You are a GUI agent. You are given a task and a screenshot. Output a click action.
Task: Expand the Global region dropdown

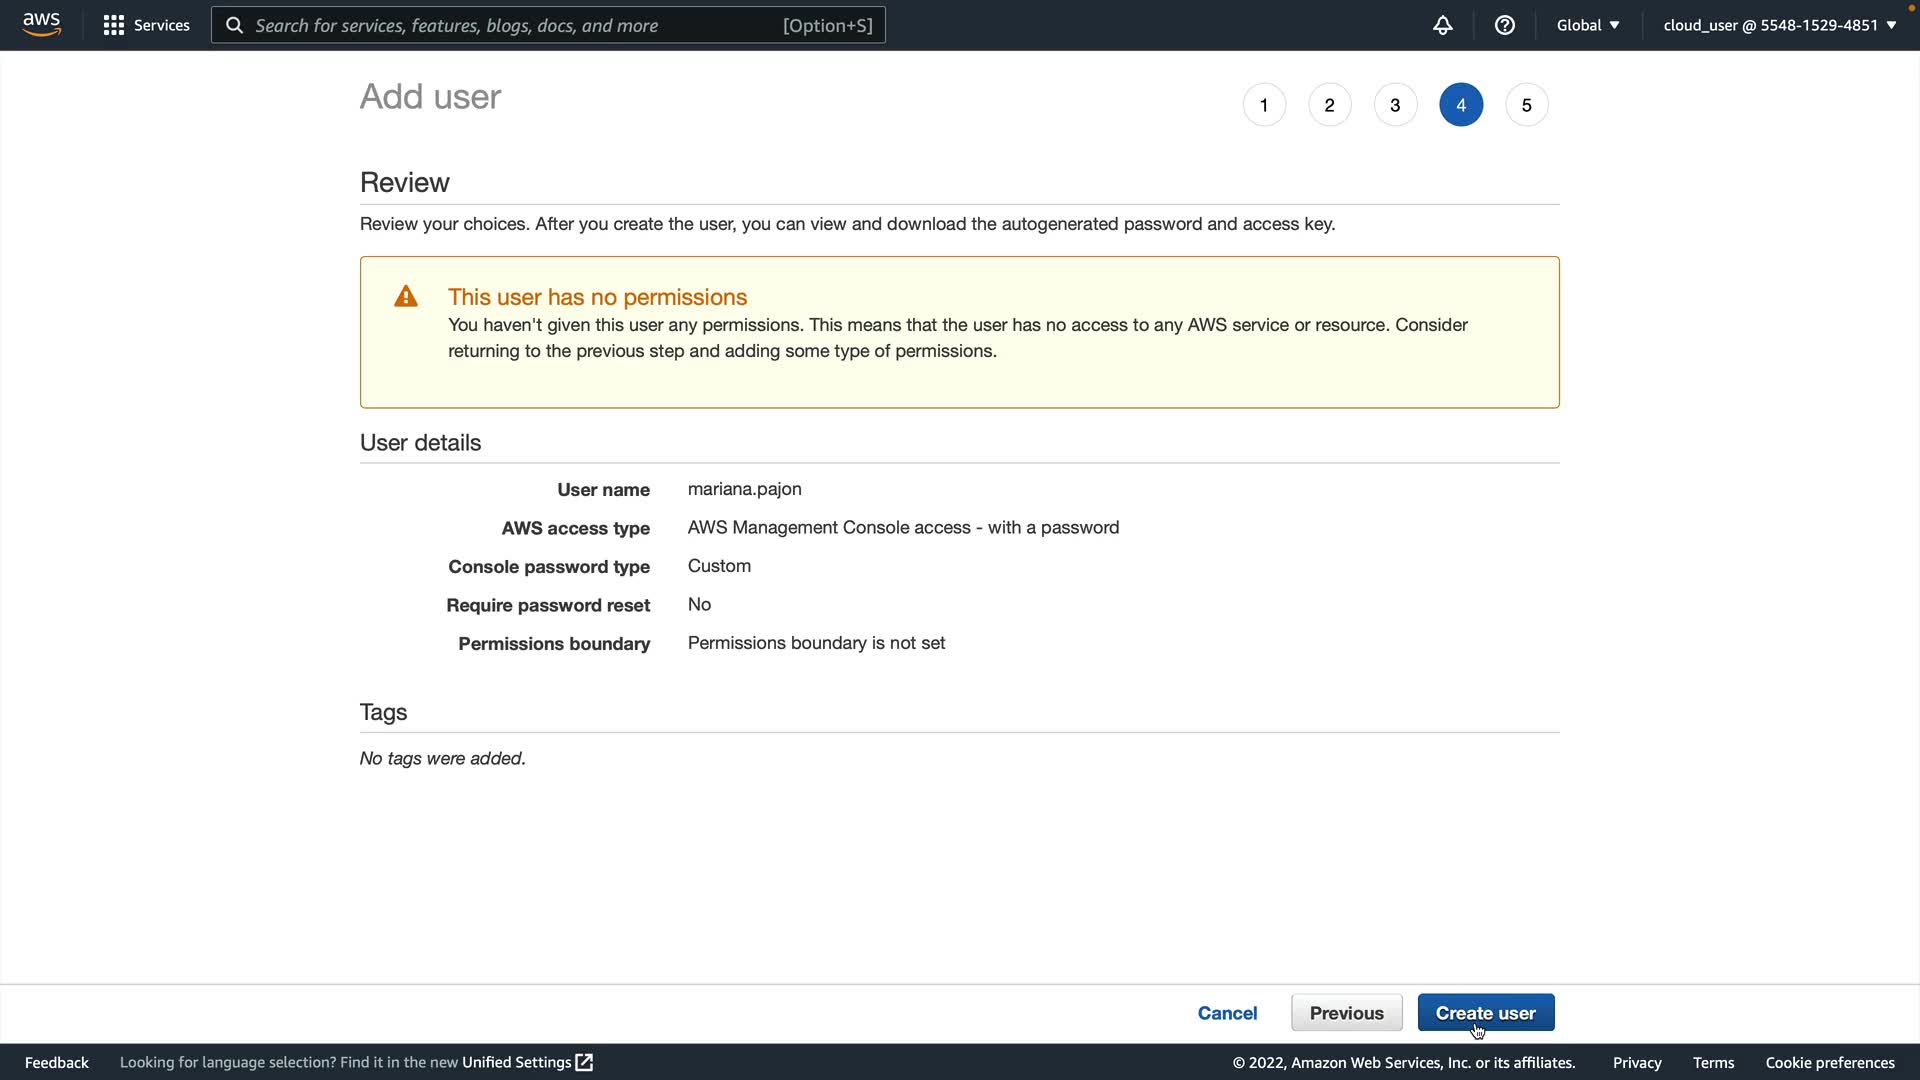tap(1587, 25)
